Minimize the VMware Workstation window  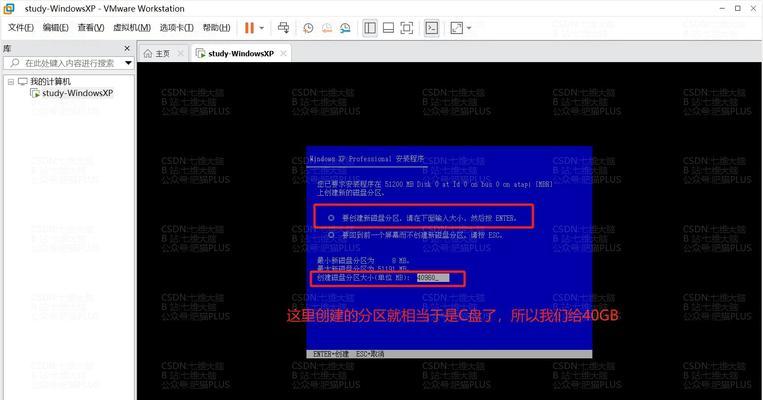pos(723,8)
